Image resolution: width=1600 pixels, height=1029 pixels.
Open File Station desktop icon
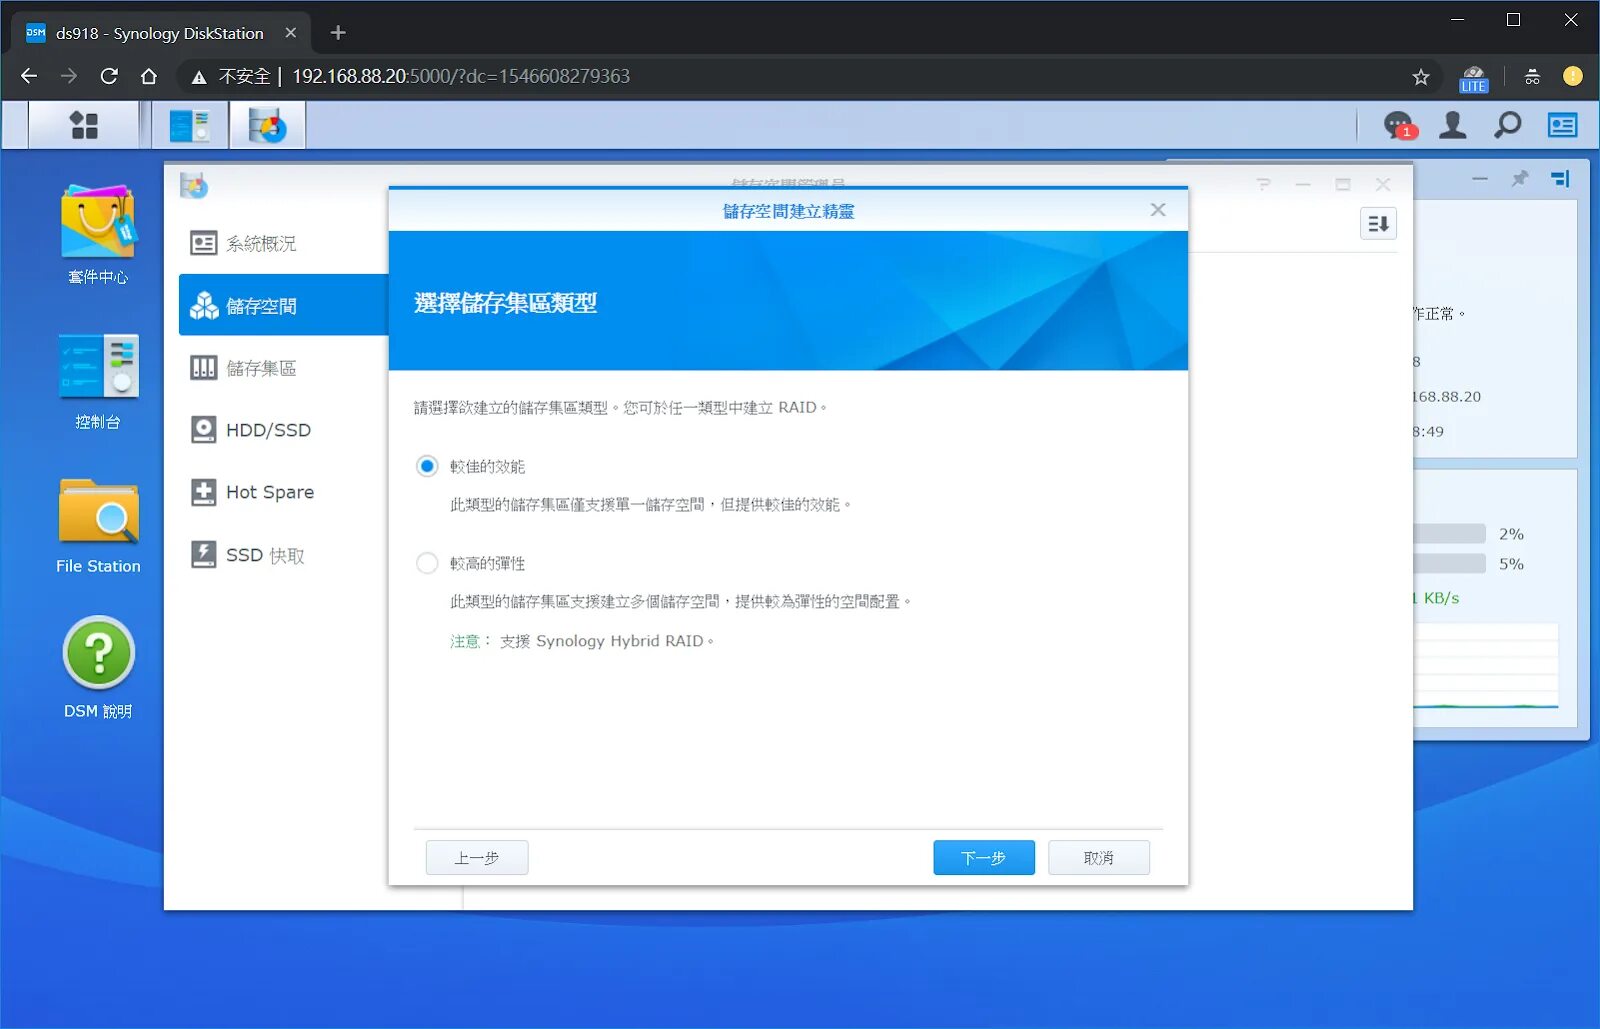(x=98, y=526)
